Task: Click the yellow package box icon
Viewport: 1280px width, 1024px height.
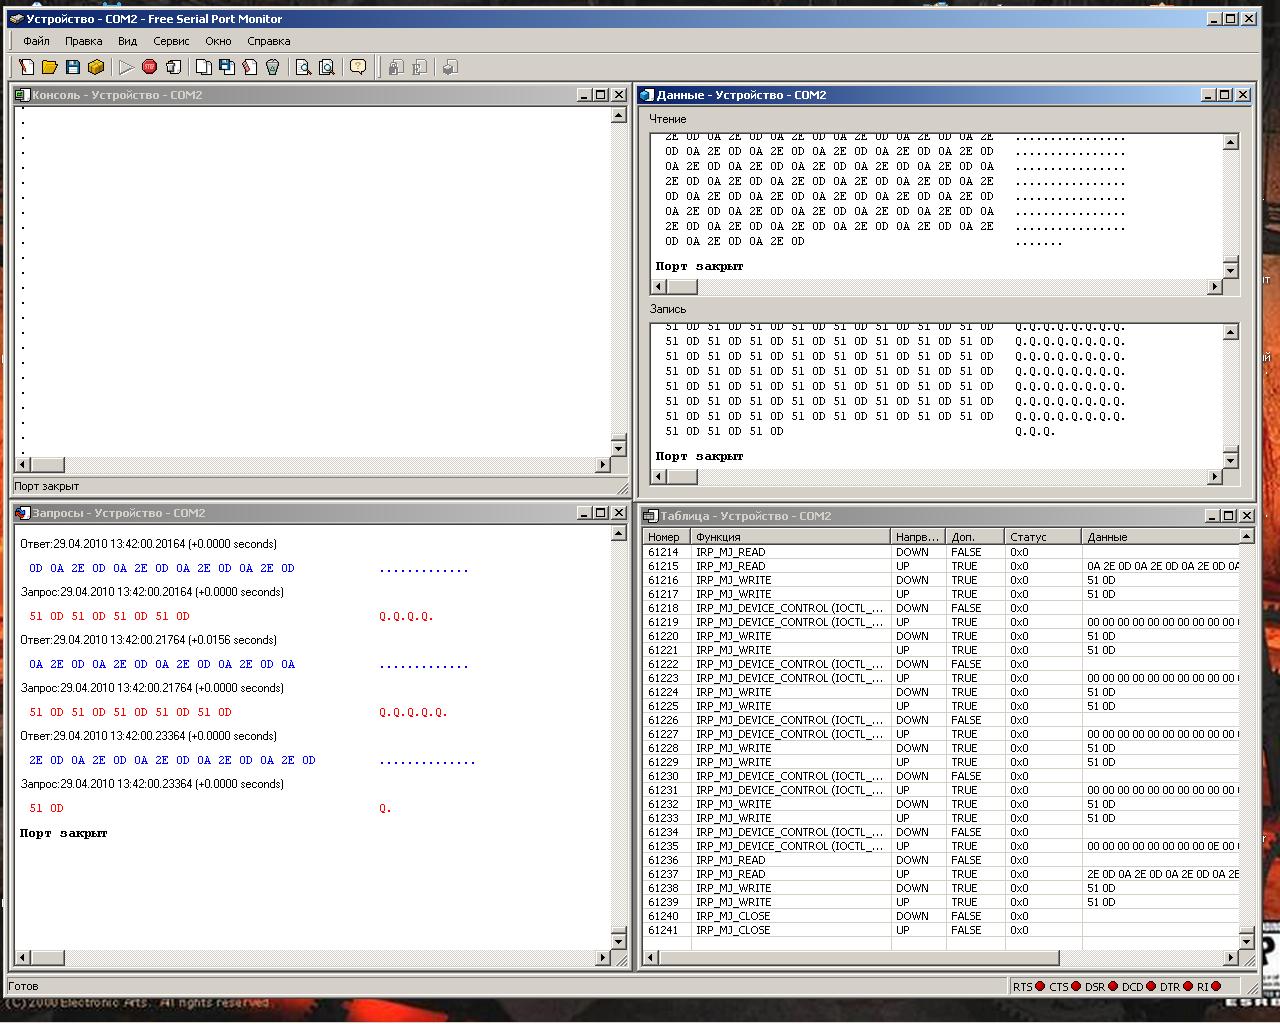Action: [x=96, y=67]
